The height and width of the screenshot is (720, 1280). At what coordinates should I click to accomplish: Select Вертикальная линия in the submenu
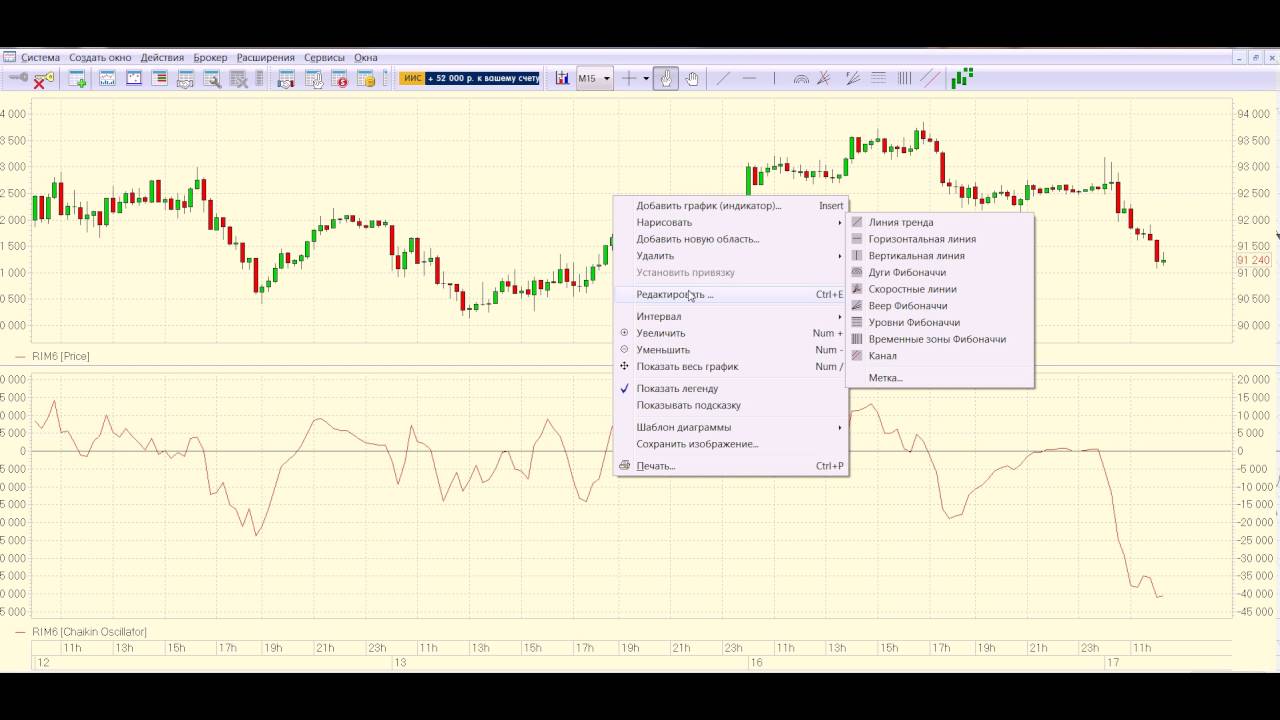point(939,256)
